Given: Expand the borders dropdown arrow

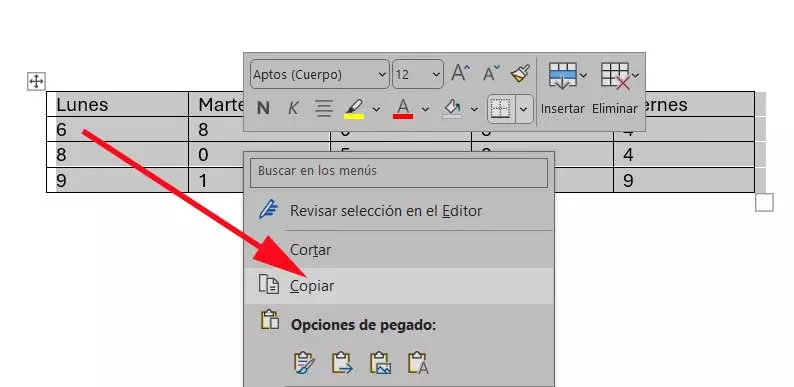Looking at the screenshot, I should click(524, 108).
